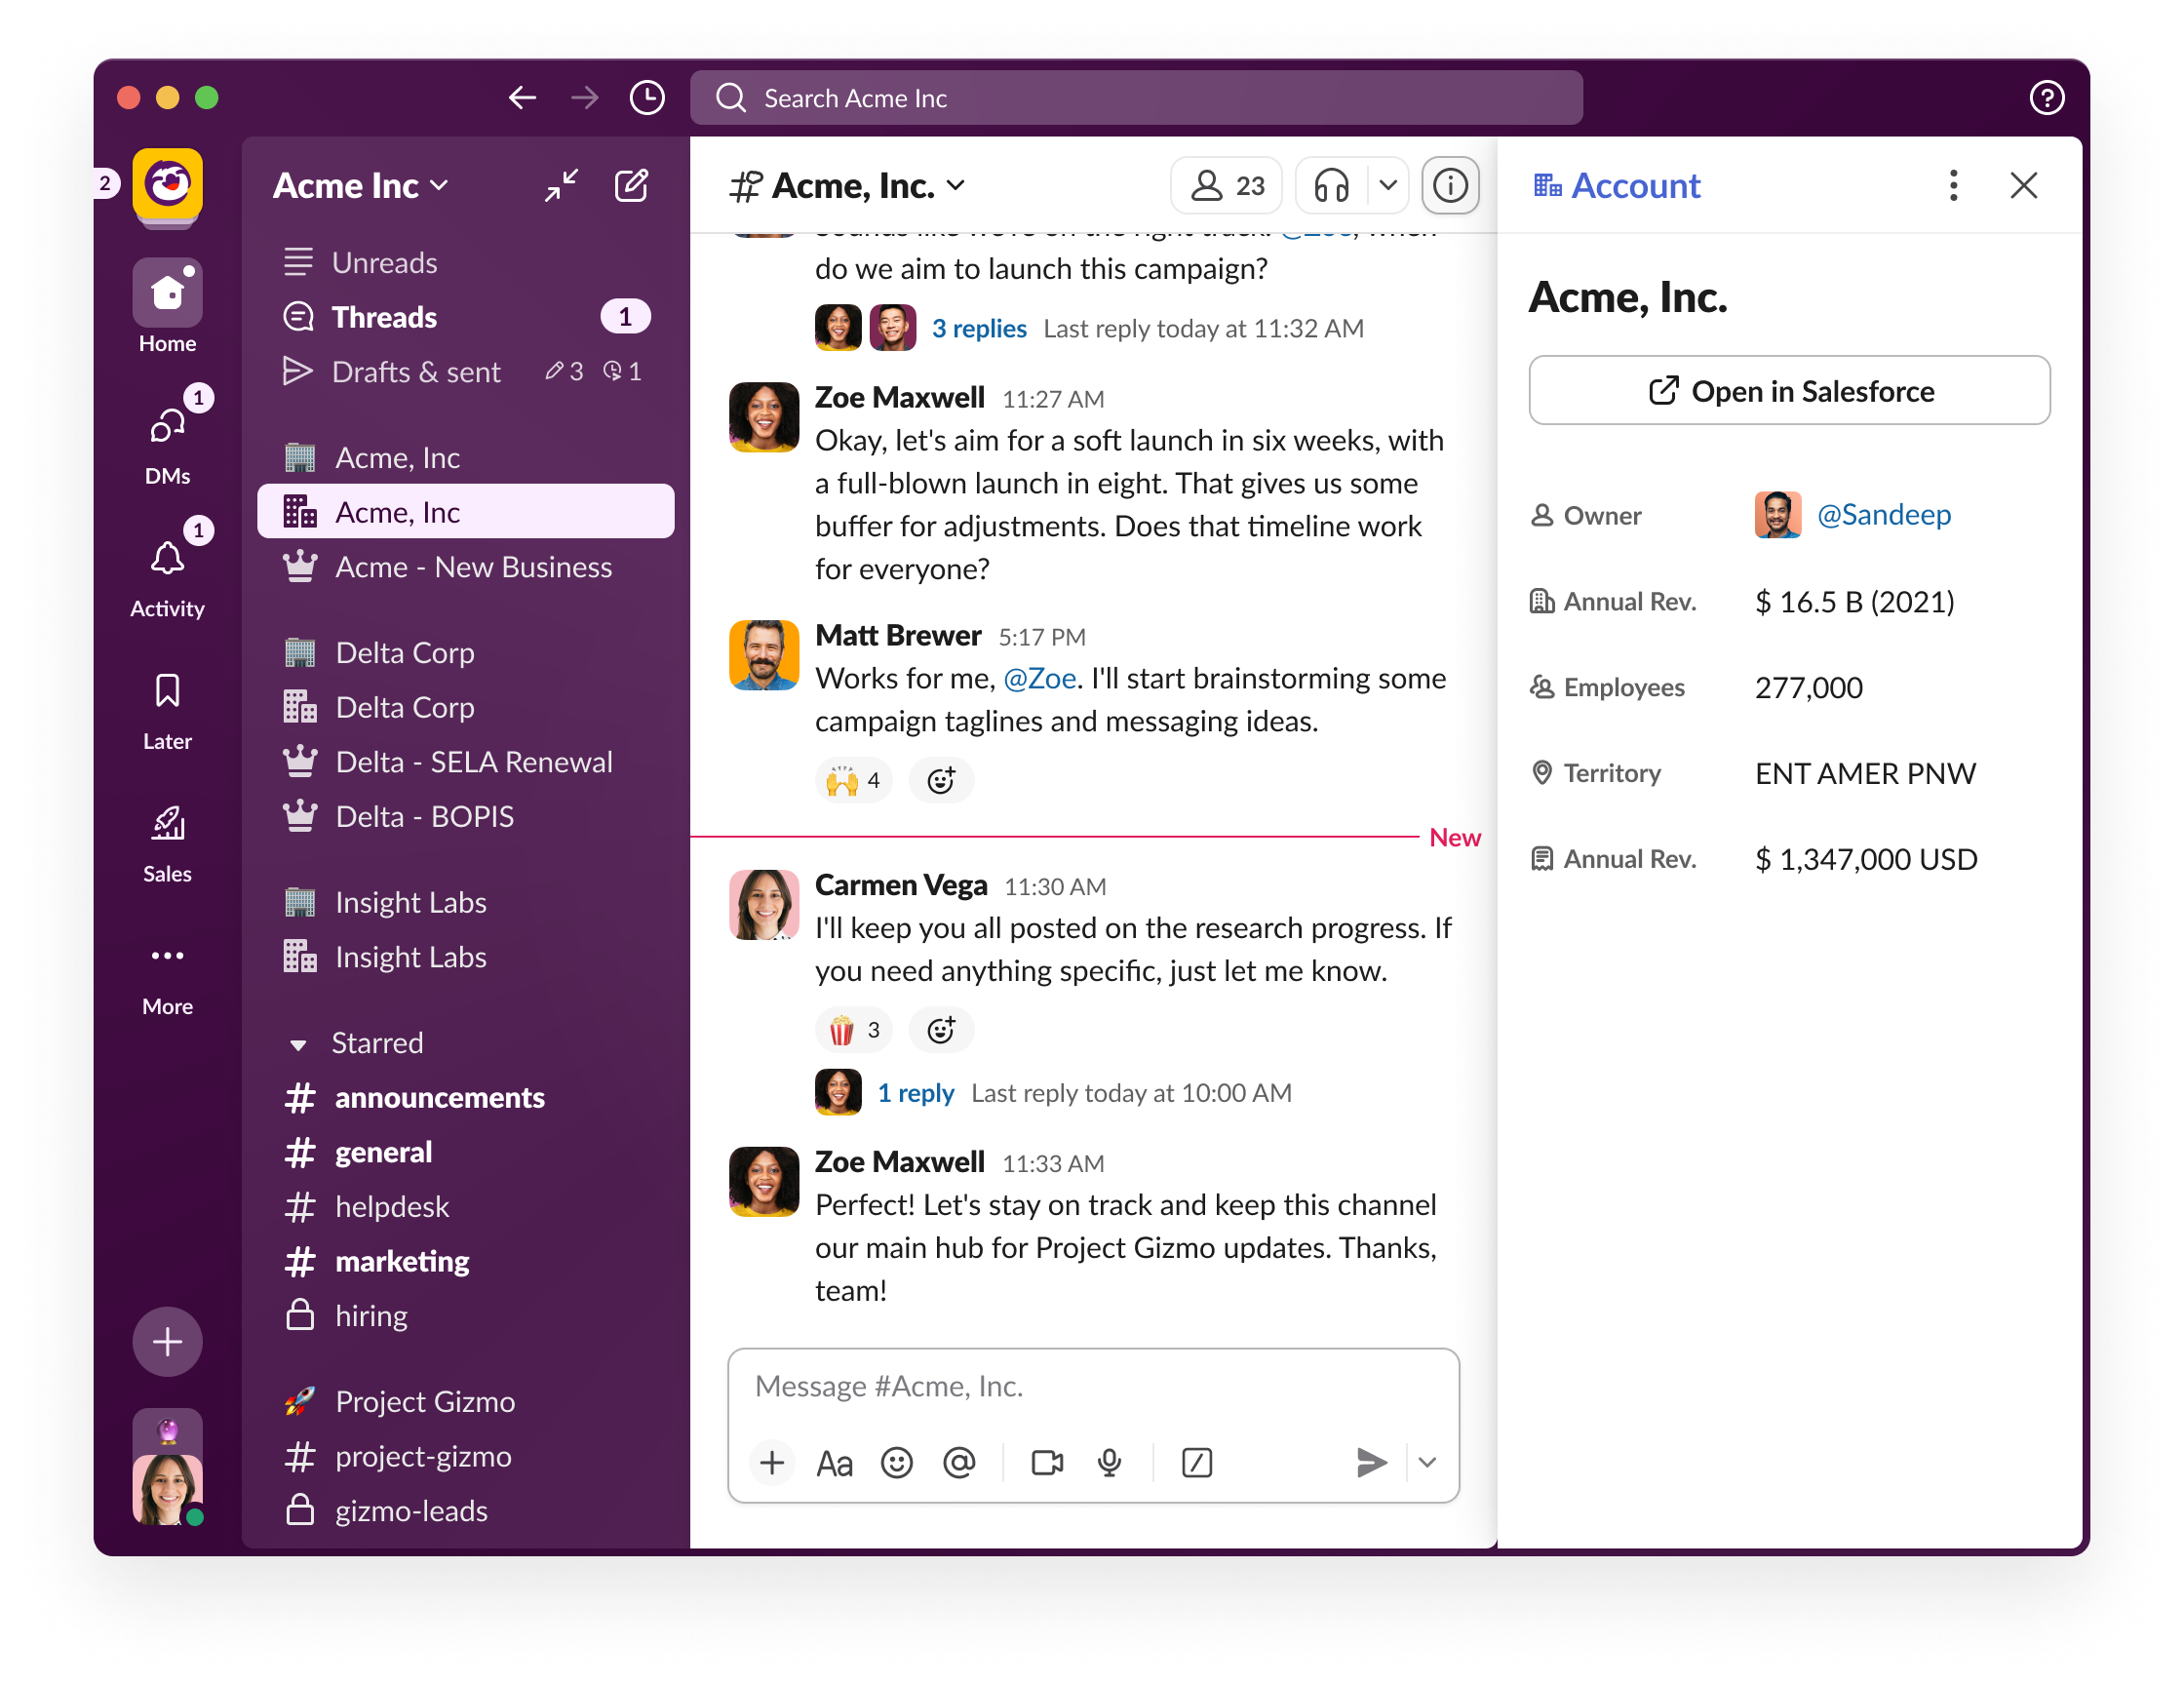Click the popcorn reaction with 3
The image size is (2184, 1685).
point(854,1030)
